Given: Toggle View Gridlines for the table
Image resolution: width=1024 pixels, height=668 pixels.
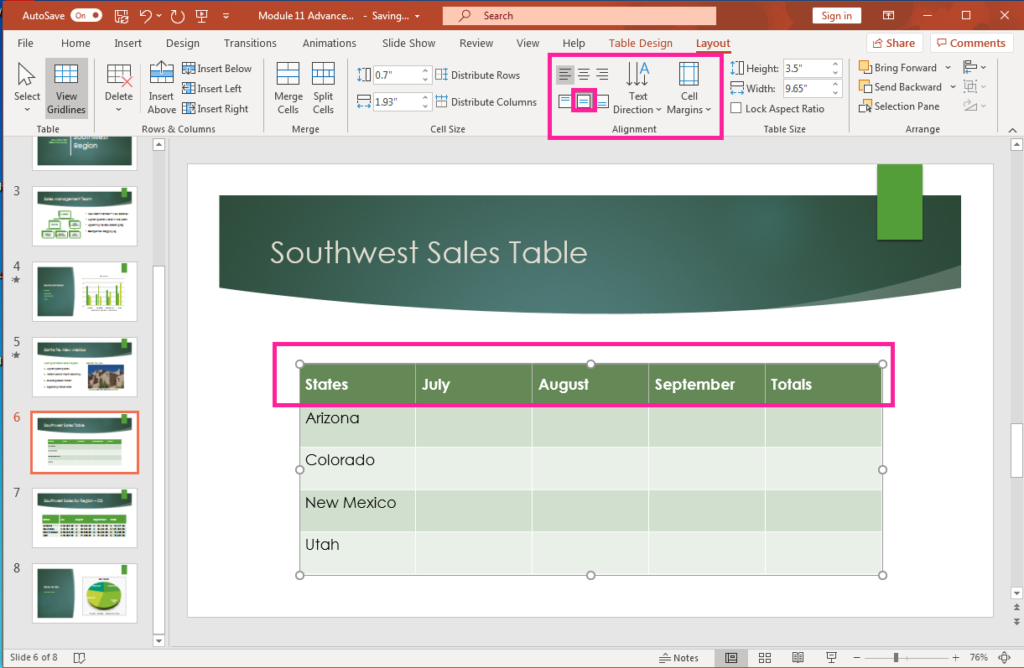Looking at the screenshot, I should coord(66,88).
